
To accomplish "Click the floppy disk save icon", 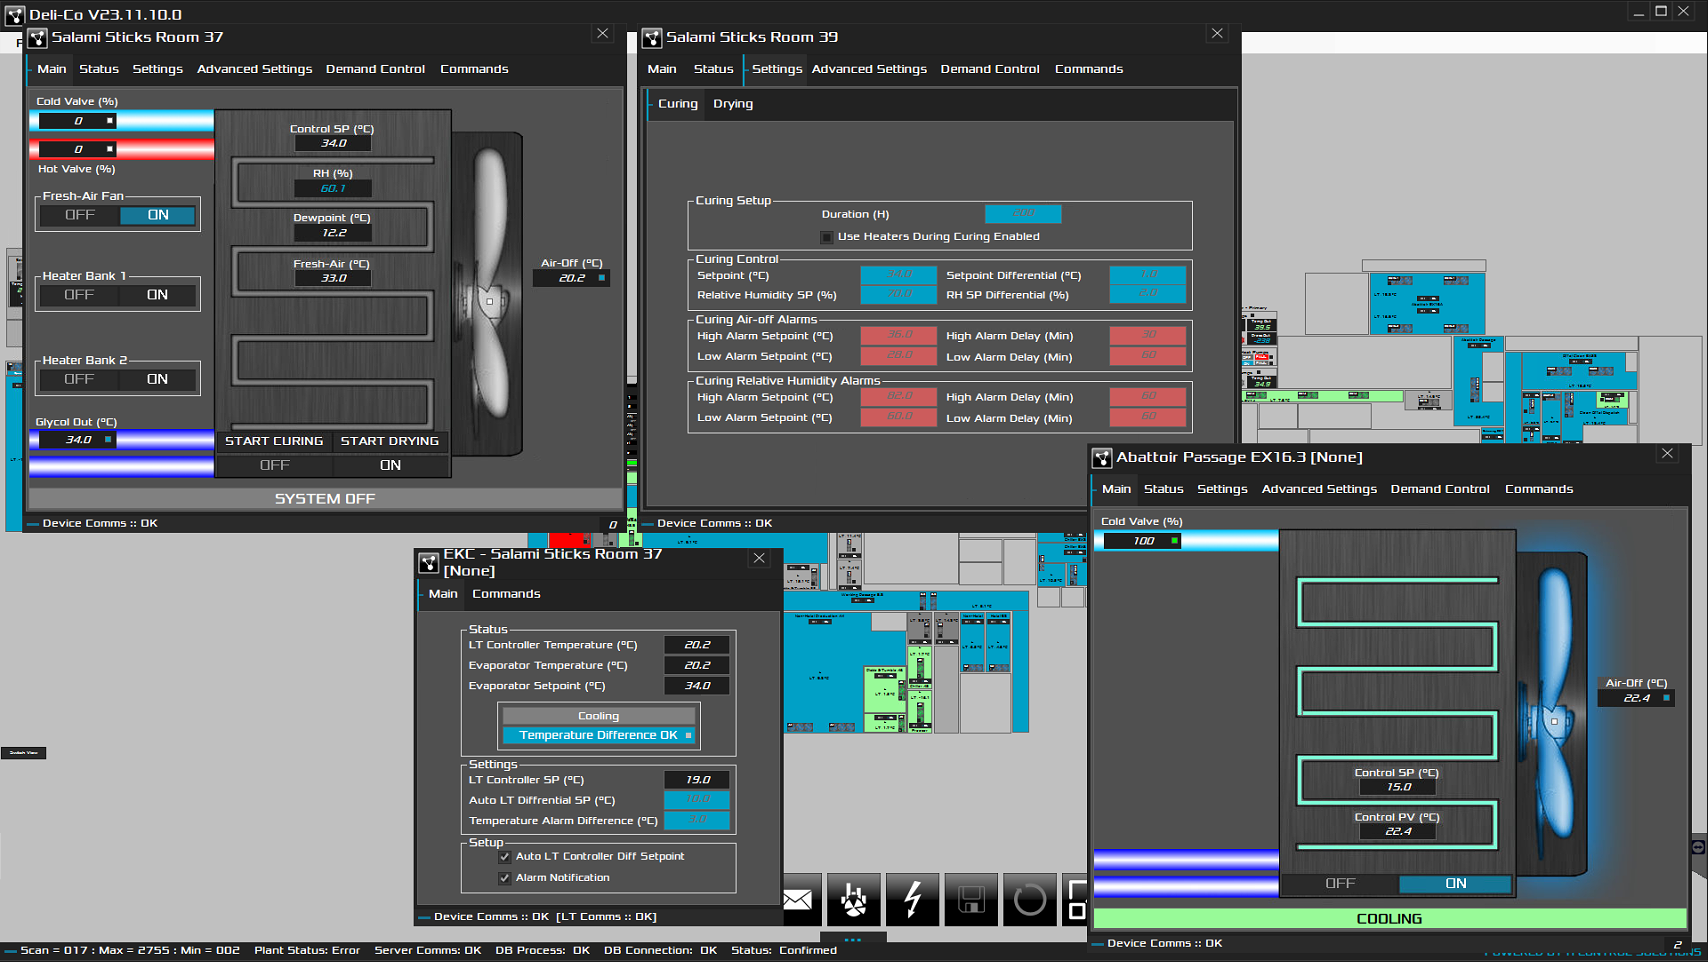I will coord(971,899).
